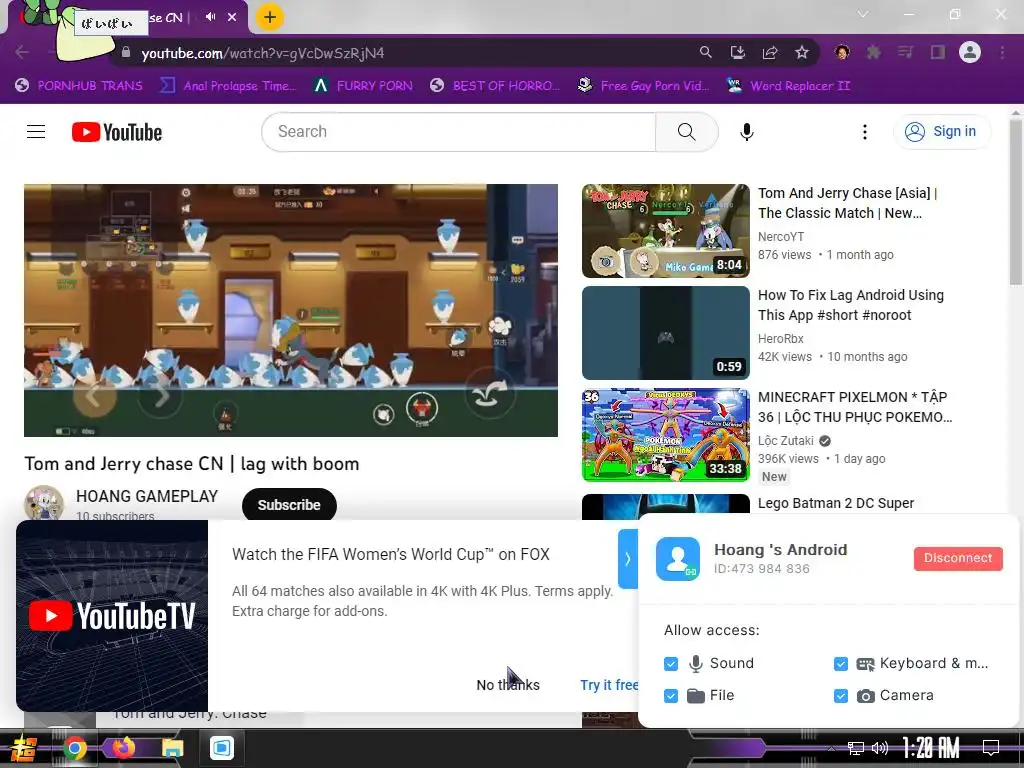Uncheck the Sound access checkbox
This screenshot has height=768, width=1024.
tap(671, 664)
